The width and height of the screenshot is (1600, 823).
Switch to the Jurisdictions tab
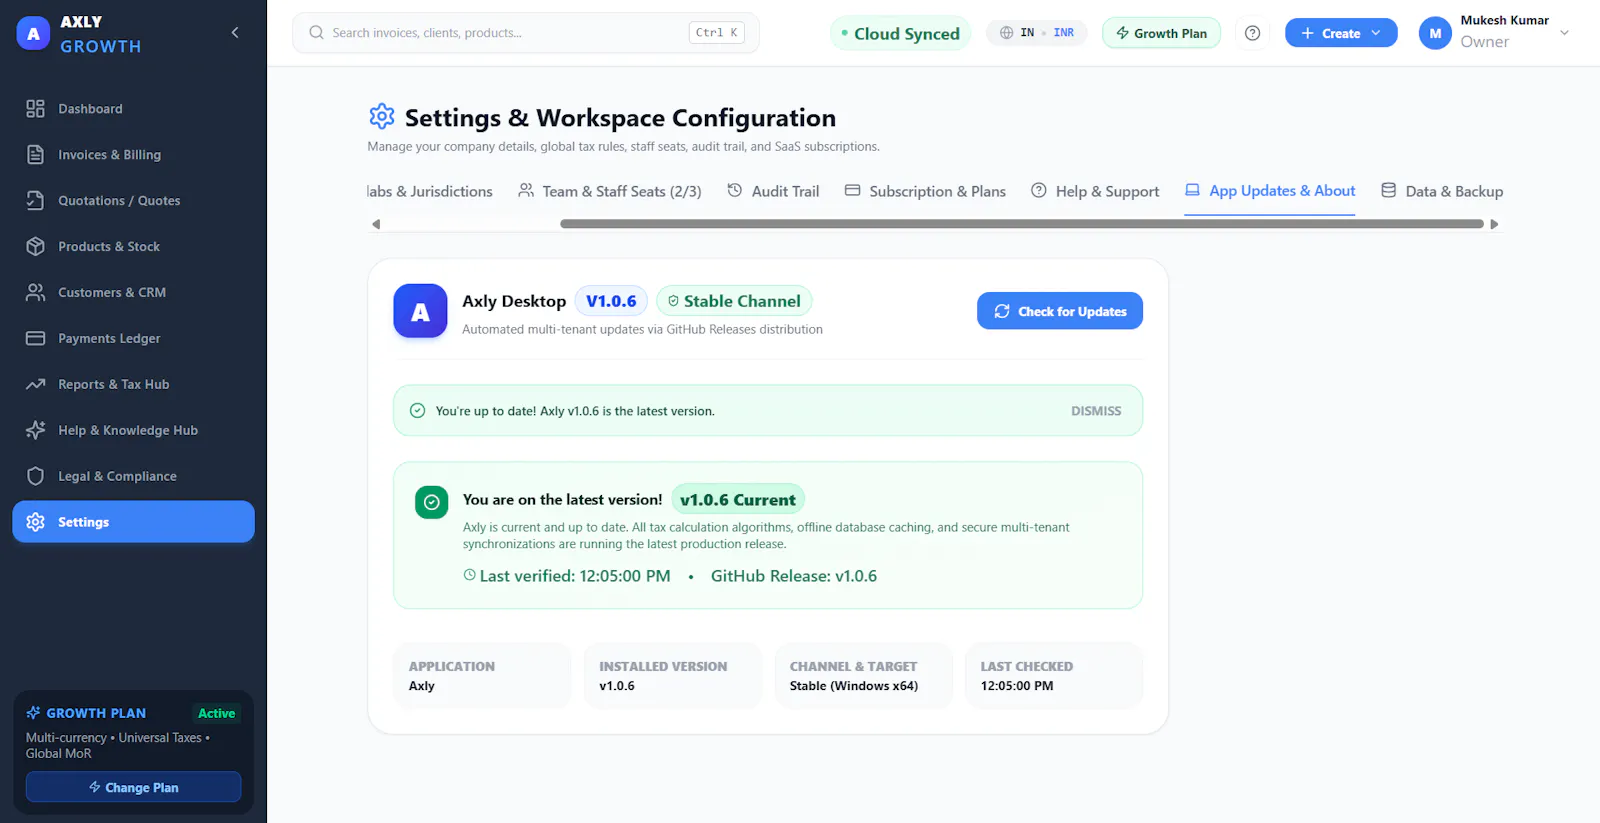pos(430,191)
